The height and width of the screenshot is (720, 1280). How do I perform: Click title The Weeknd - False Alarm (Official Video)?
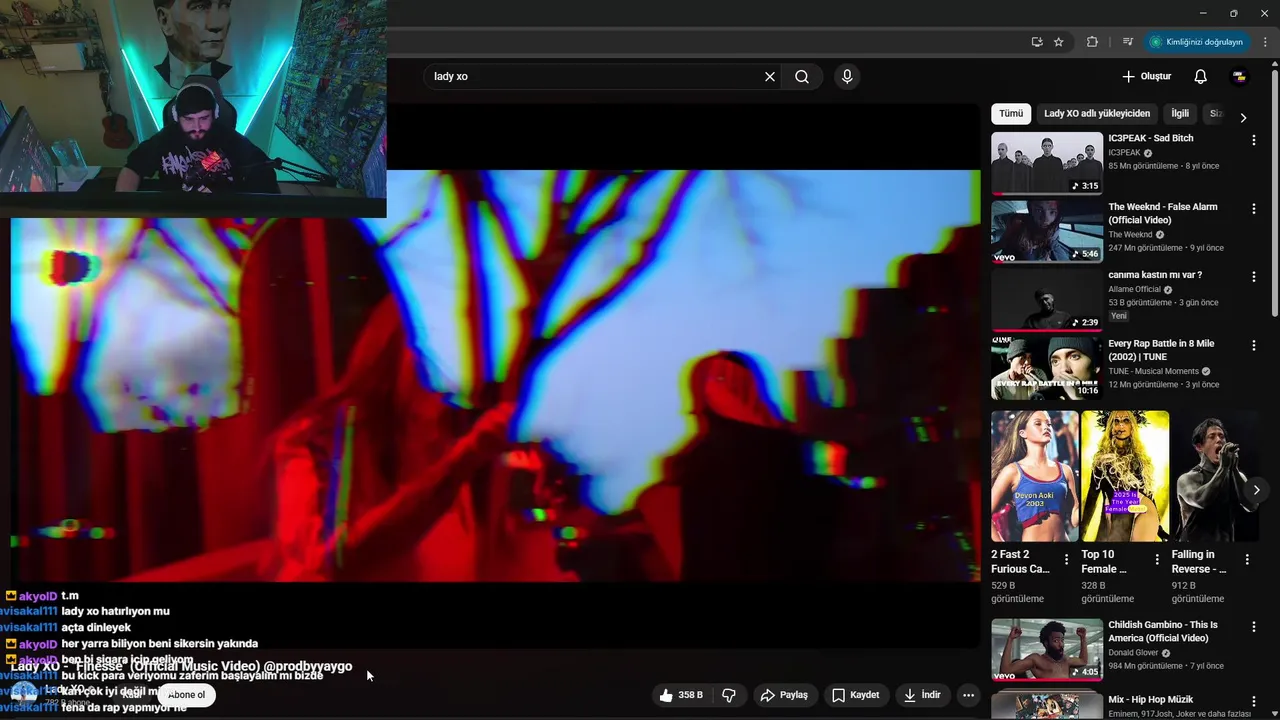tap(1163, 213)
